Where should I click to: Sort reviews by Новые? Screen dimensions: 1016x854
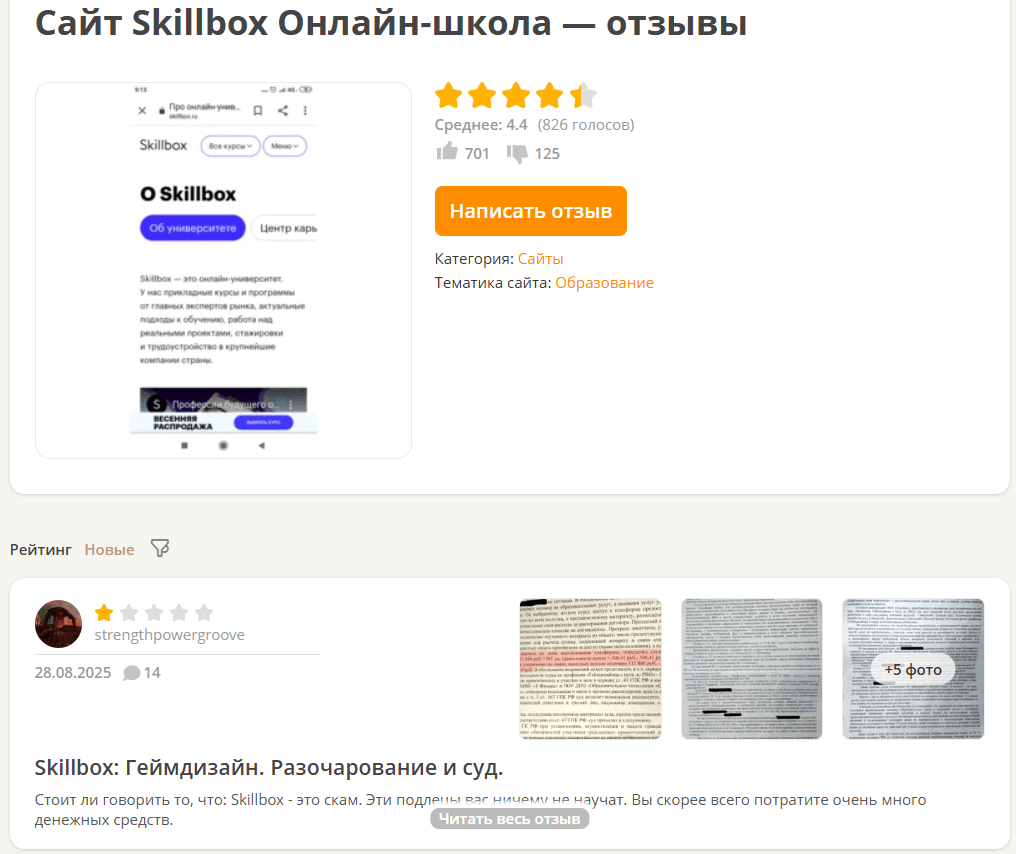coord(110,549)
